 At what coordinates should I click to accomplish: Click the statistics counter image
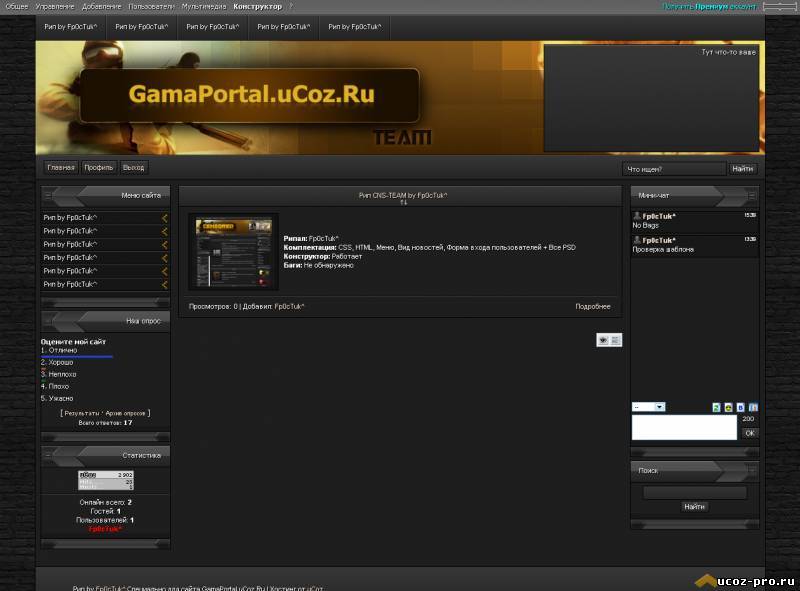coord(106,480)
